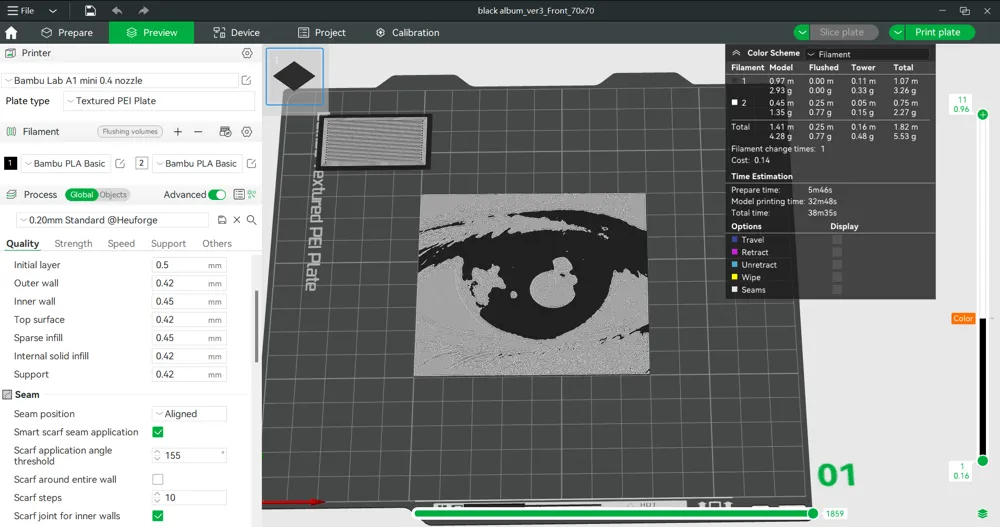Uncheck Scarf joint for inner walls

(x=158, y=516)
